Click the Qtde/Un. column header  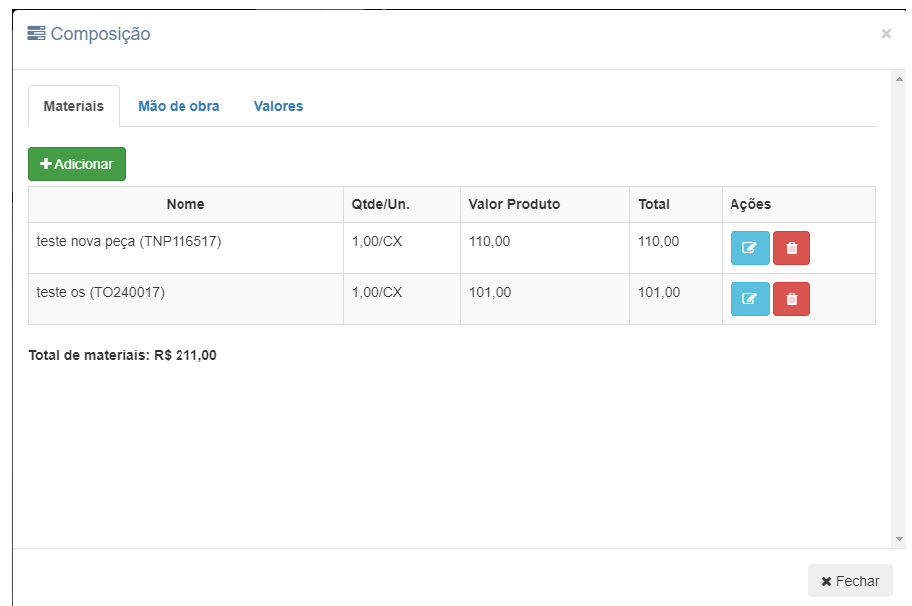click(x=381, y=204)
